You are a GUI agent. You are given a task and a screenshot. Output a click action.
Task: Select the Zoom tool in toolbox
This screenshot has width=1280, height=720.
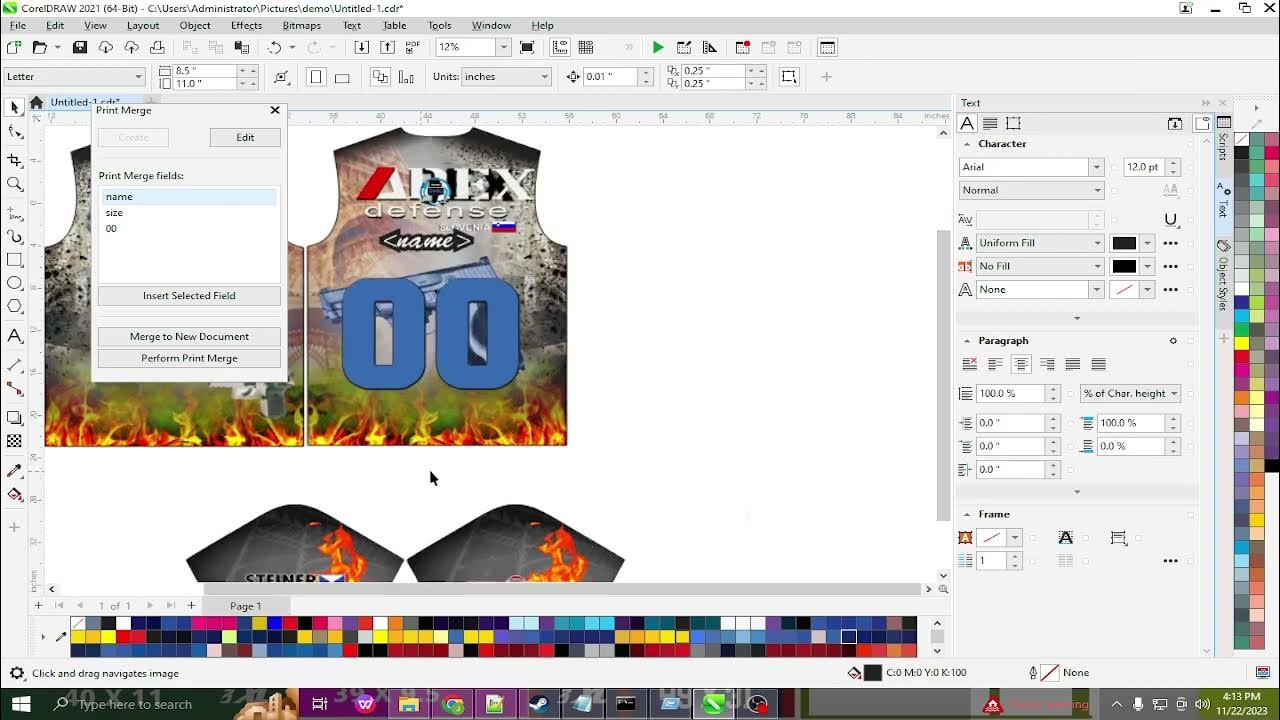point(14,184)
